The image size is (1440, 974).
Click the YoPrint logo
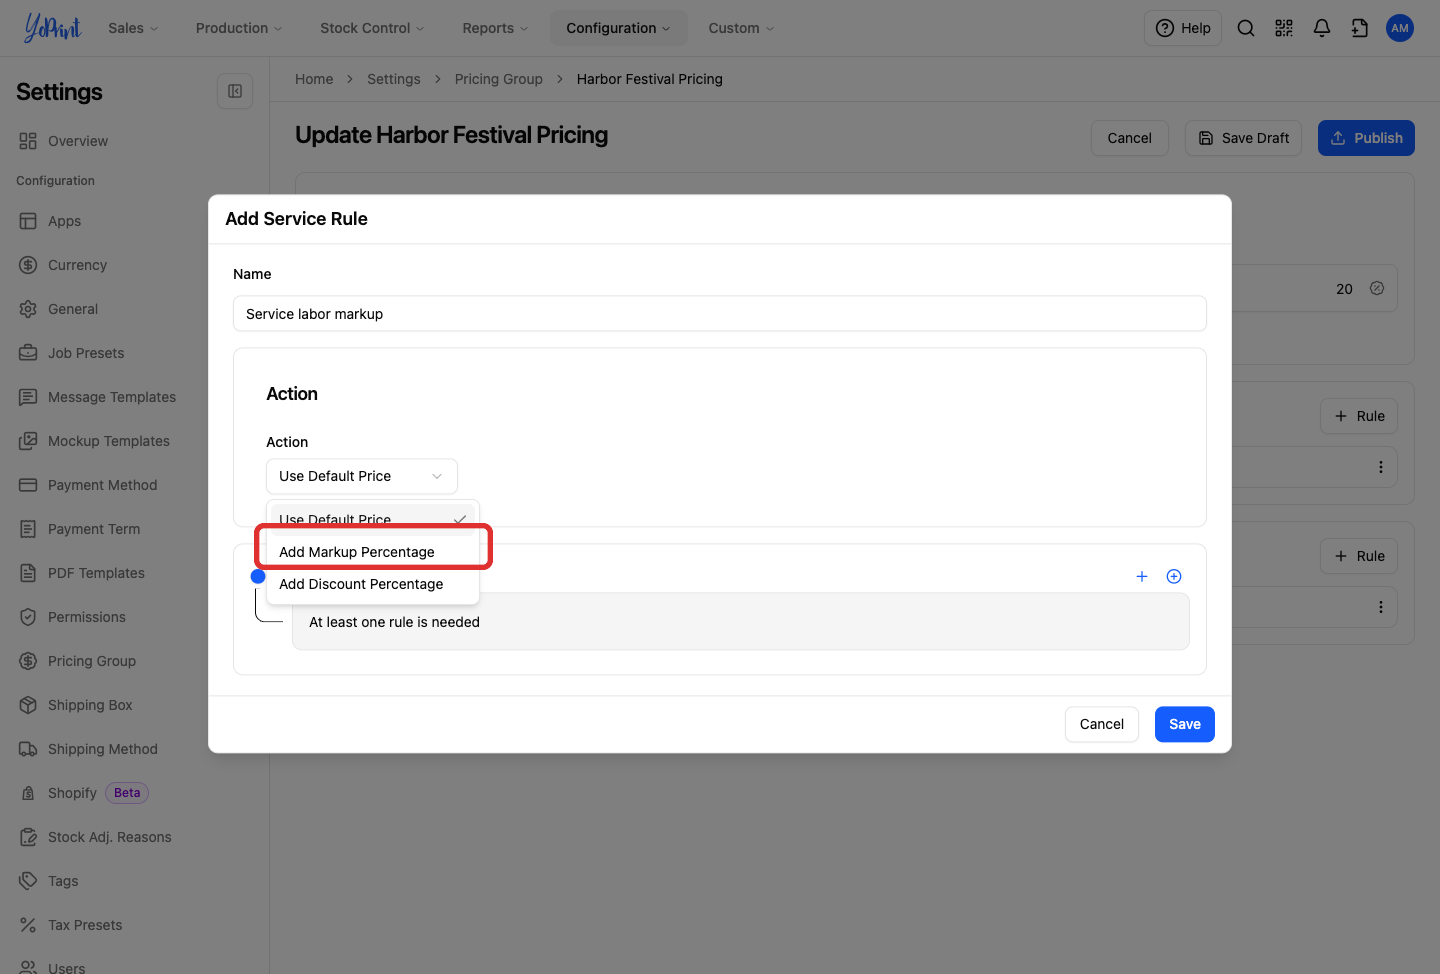click(x=52, y=28)
